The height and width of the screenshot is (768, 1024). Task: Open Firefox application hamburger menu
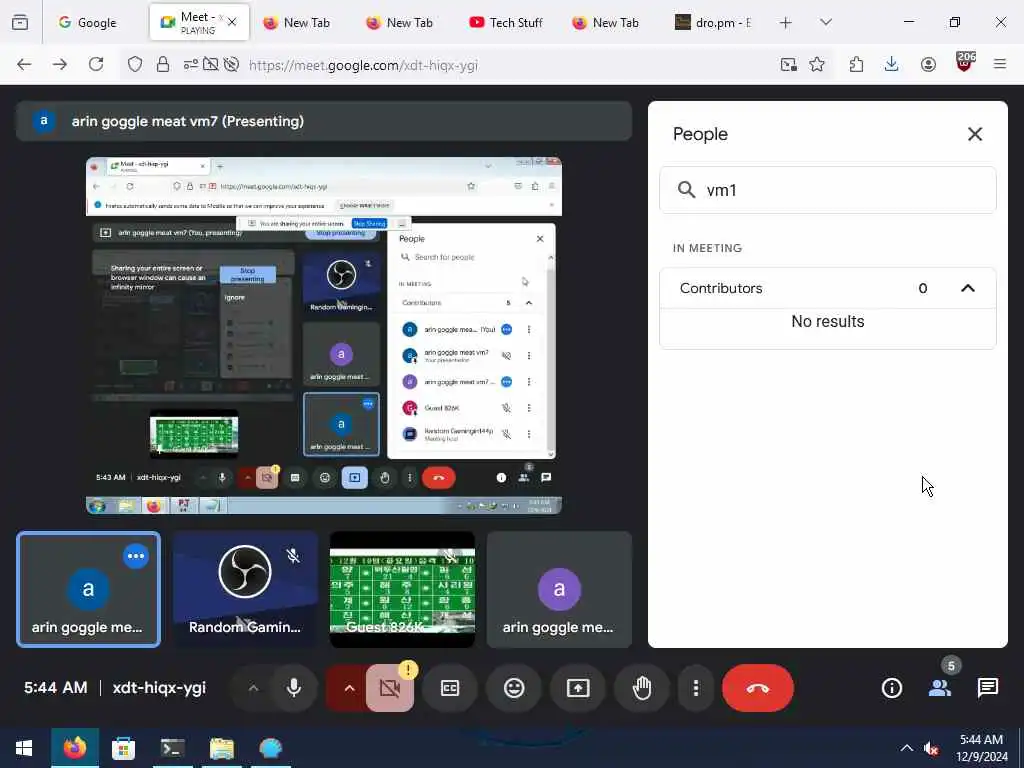tap(1000, 64)
